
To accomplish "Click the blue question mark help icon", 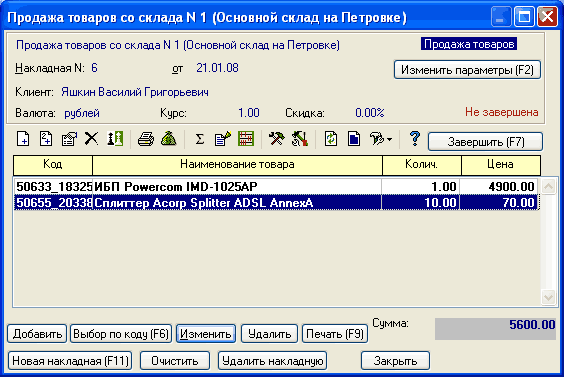I will pyautogui.click(x=415, y=138).
